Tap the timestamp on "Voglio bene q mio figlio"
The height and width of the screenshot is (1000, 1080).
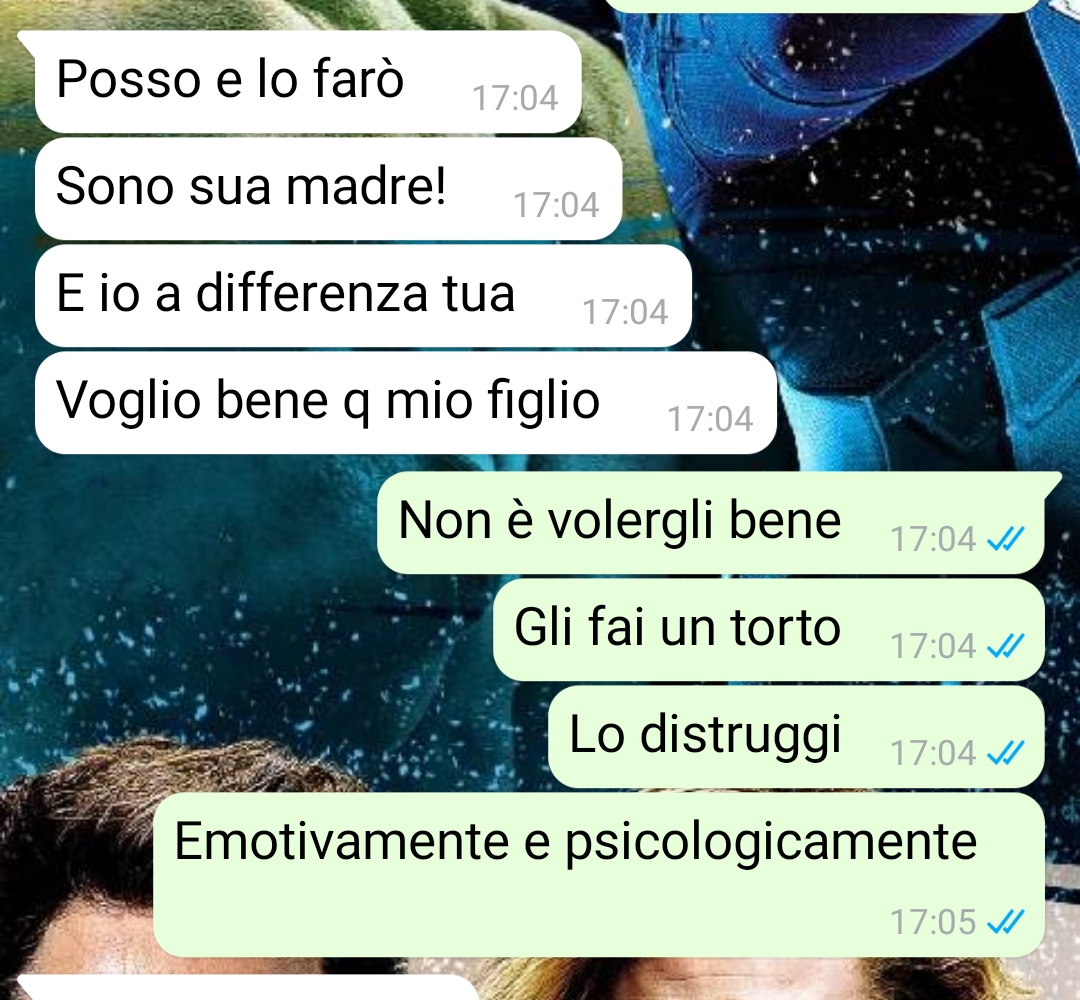[710, 419]
